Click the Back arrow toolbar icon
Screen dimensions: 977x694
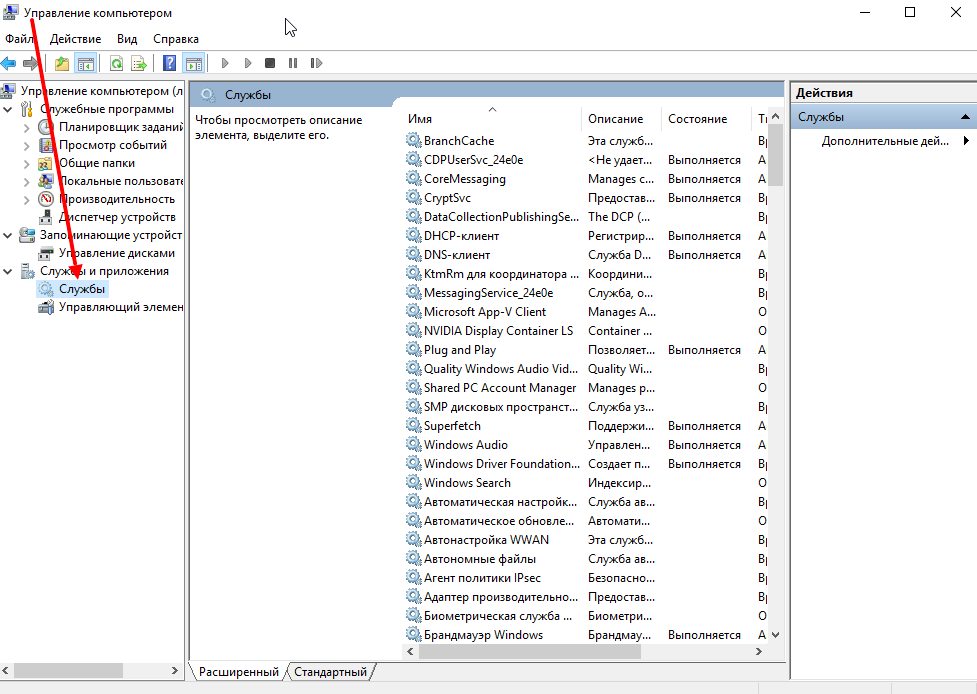8,63
